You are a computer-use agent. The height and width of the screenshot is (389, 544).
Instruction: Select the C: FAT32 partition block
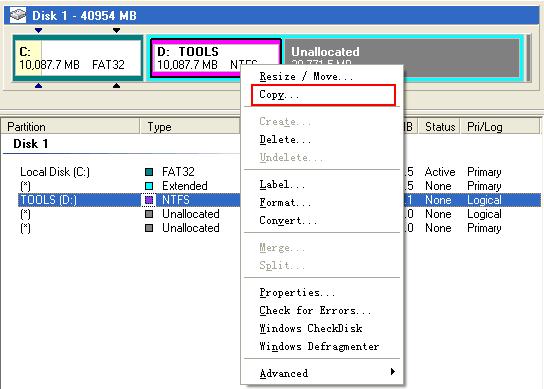(78, 58)
